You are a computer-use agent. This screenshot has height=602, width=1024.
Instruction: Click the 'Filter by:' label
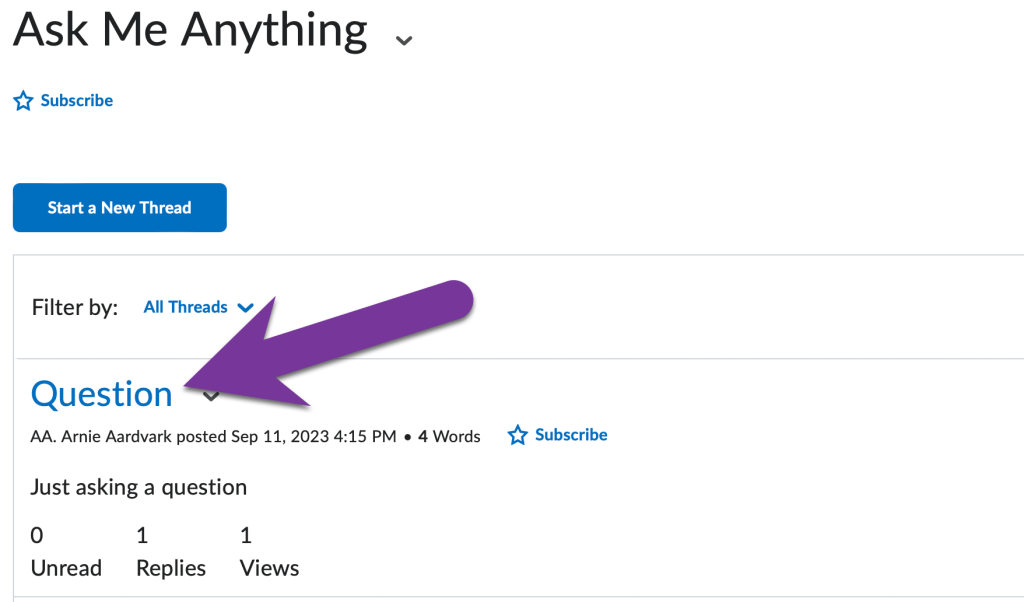click(75, 307)
